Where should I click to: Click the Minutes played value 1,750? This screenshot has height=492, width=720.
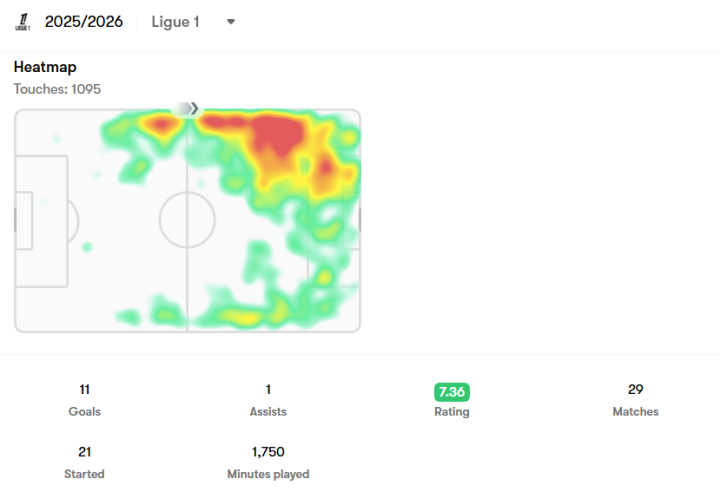268,452
